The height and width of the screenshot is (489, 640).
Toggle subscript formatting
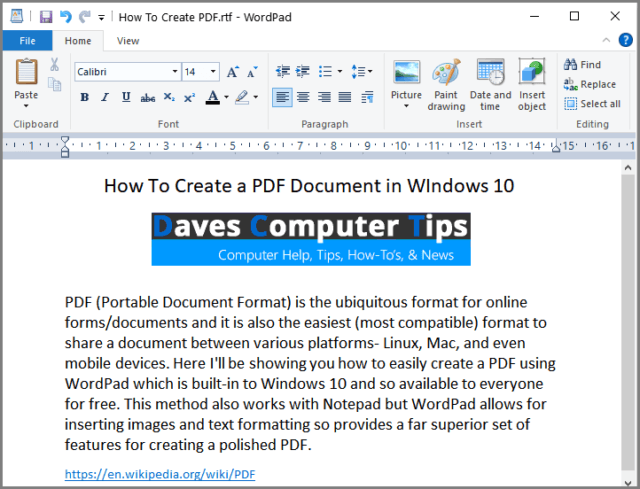click(169, 97)
